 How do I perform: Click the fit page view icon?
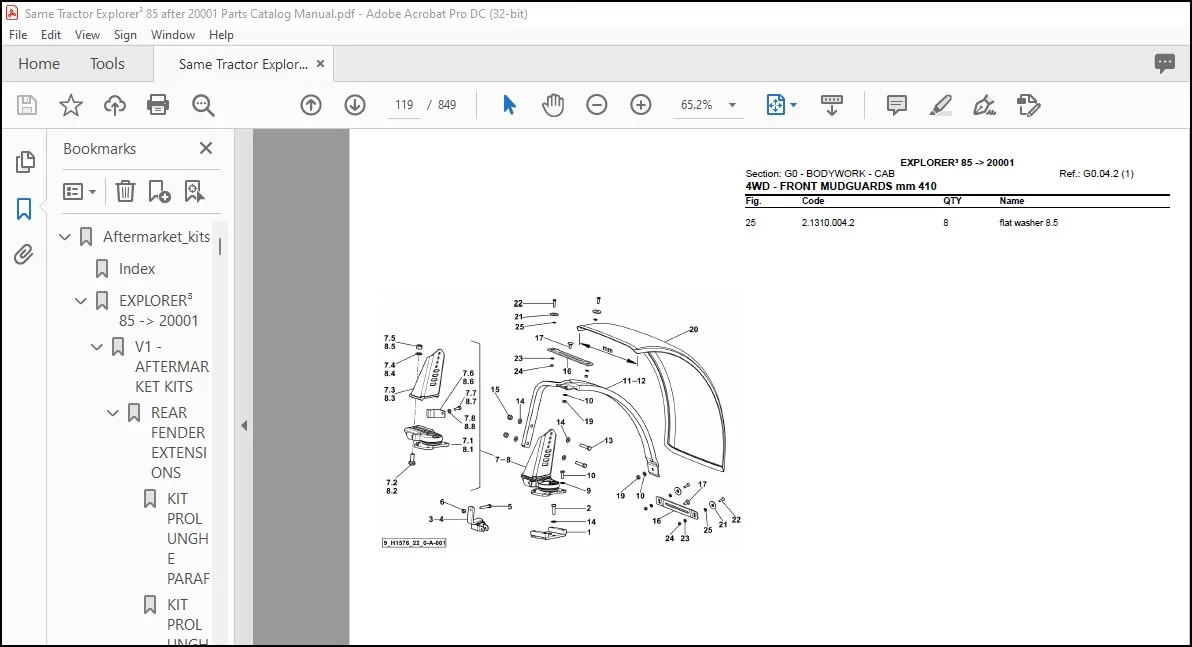click(775, 105)
